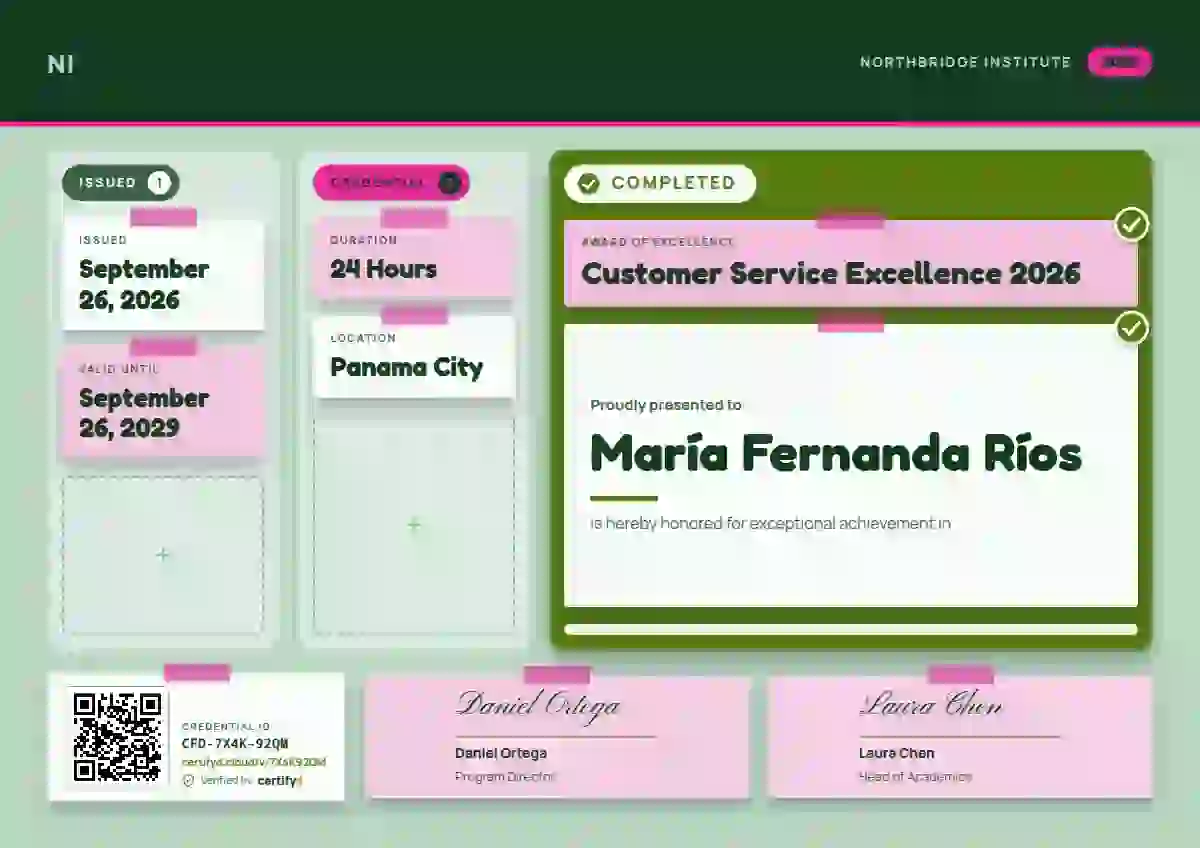Click the QR code image

click(x=117, y=737)
